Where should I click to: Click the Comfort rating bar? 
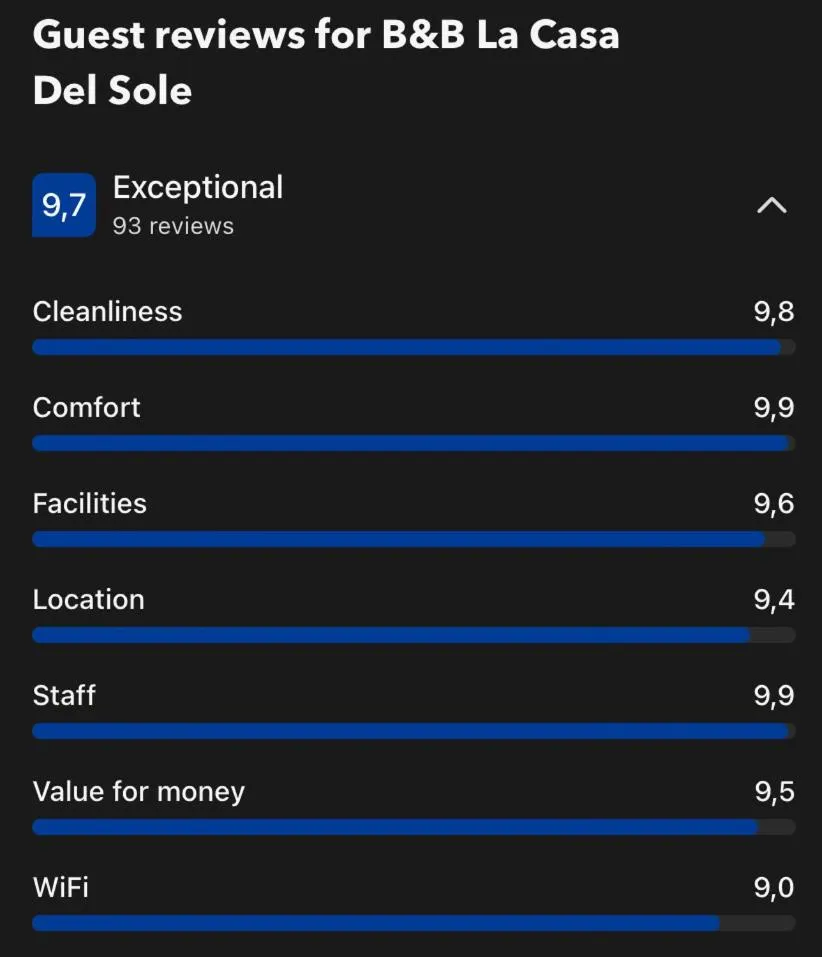[413, 443]
